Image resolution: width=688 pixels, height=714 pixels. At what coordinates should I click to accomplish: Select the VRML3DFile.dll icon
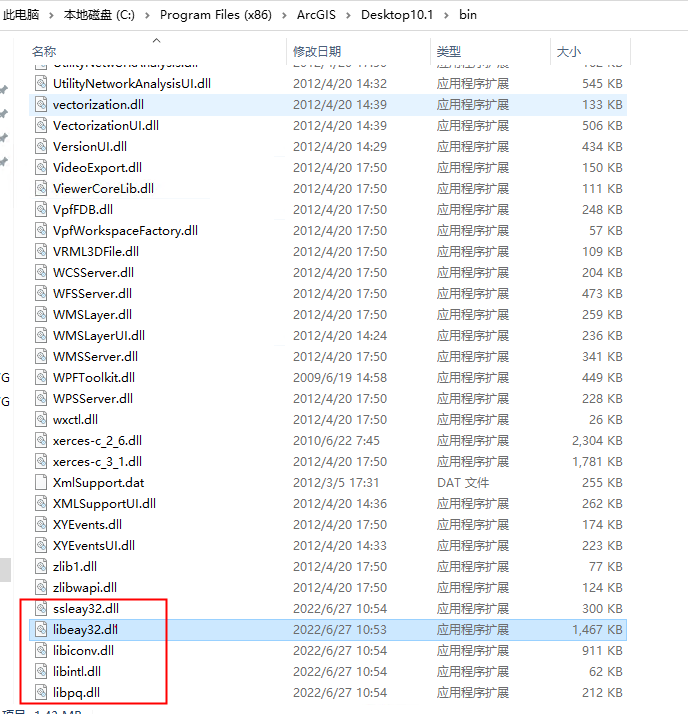(x=41, y=251)
